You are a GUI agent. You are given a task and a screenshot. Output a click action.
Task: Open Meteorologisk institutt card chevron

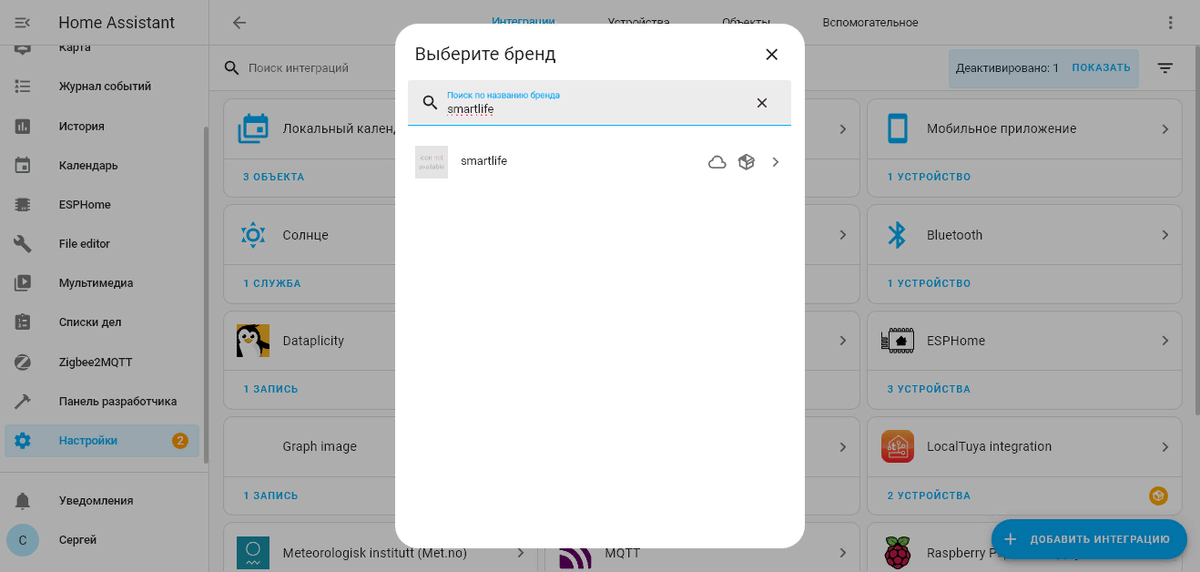tap(520, 552)
